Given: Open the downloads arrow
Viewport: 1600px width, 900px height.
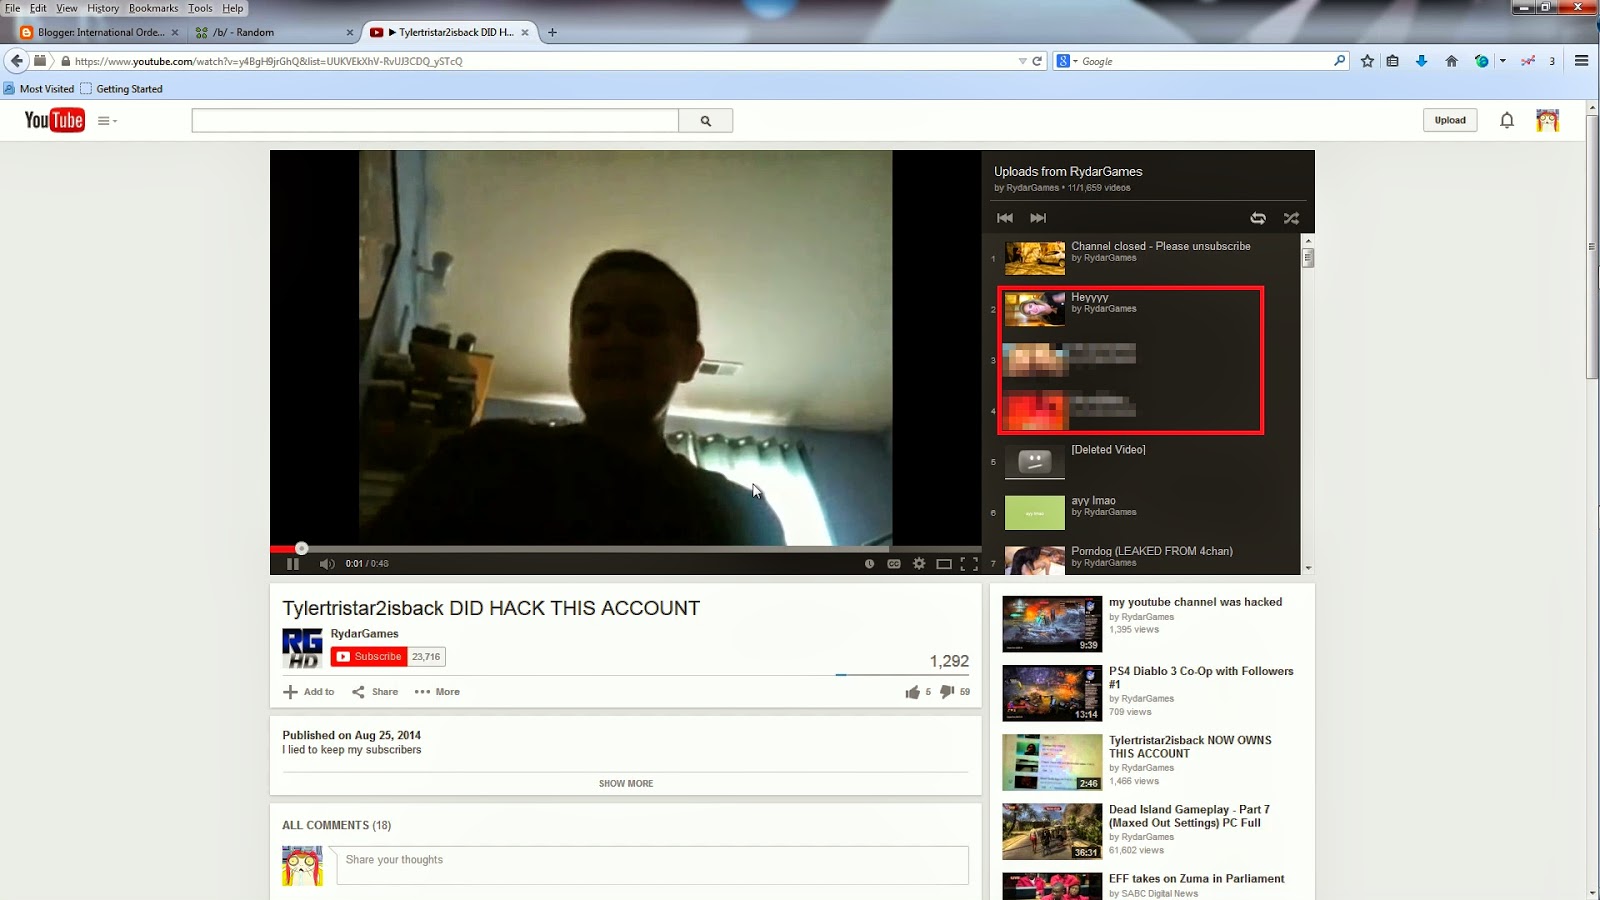Looking at the screenshot, I should (x=1421, y=61).
